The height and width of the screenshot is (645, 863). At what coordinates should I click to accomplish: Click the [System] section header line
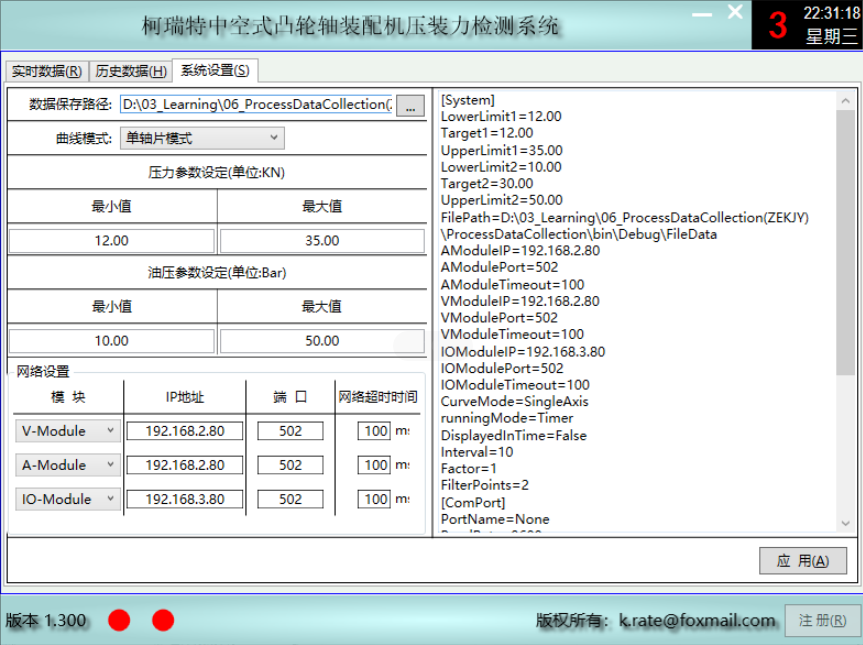click(x=468, y=100)
